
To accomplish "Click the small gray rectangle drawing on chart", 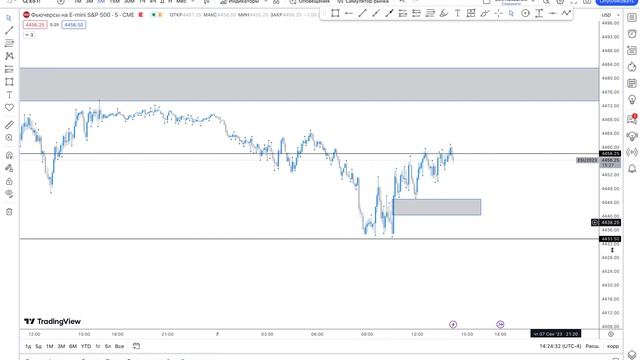I will coord(437,207).
